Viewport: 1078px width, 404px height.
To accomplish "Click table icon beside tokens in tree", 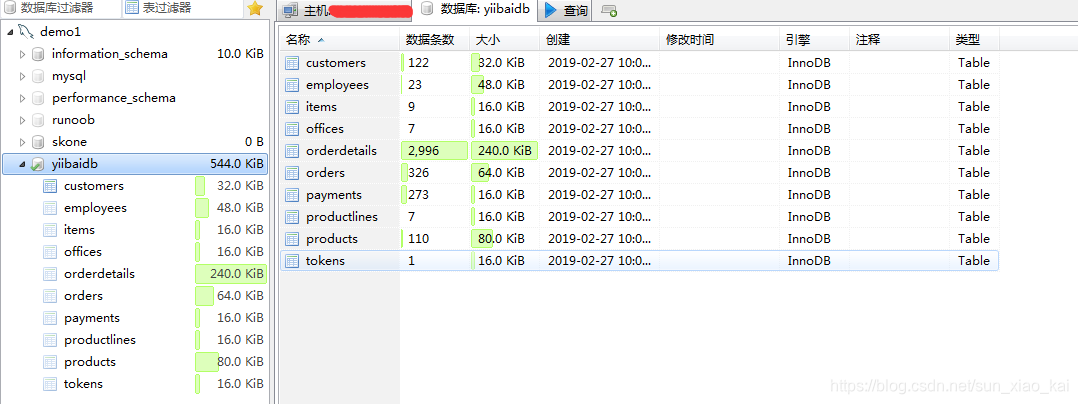I will (50, 383).
